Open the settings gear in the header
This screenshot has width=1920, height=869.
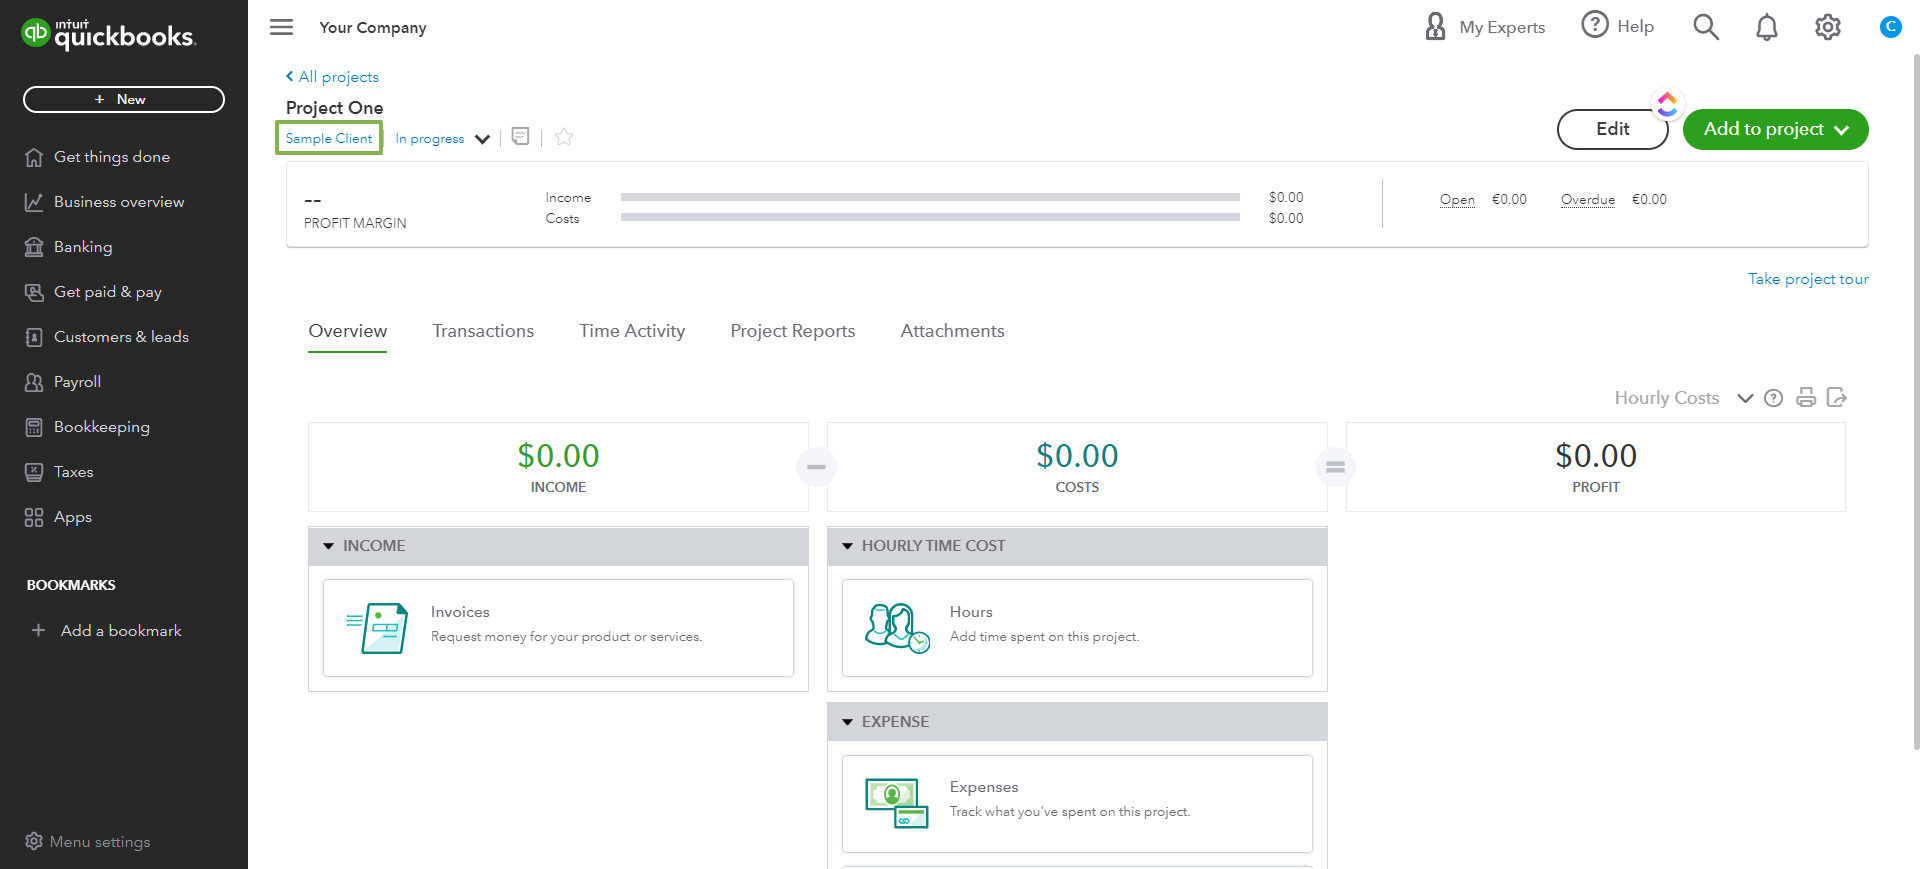coord(1827,28)
